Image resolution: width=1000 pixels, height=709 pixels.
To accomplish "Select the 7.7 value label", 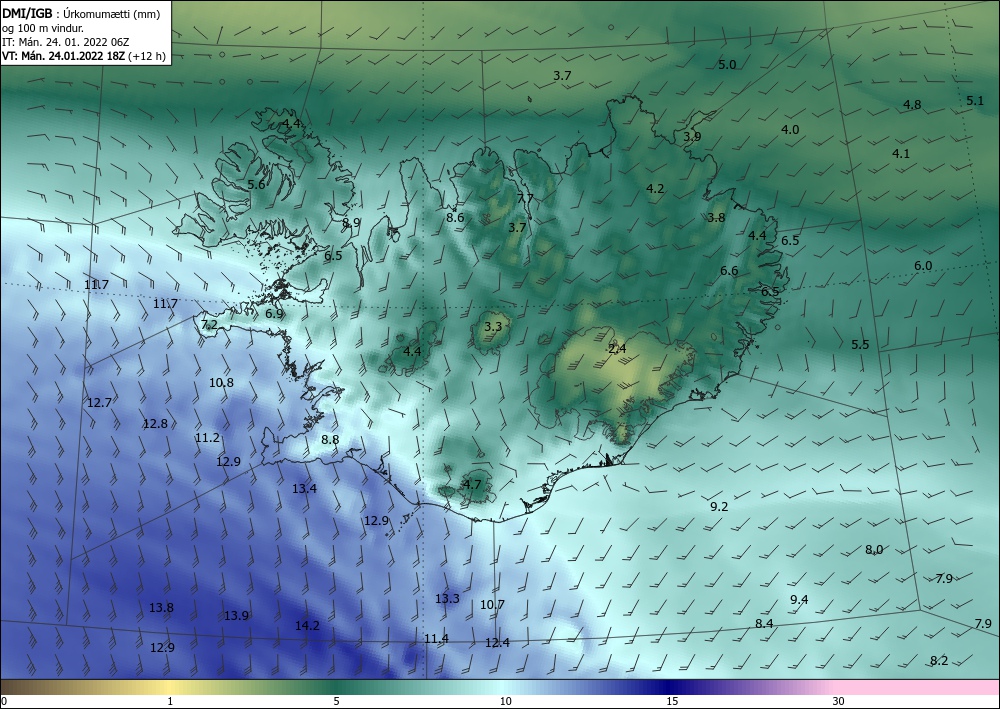I will click(x=525, y=198).
